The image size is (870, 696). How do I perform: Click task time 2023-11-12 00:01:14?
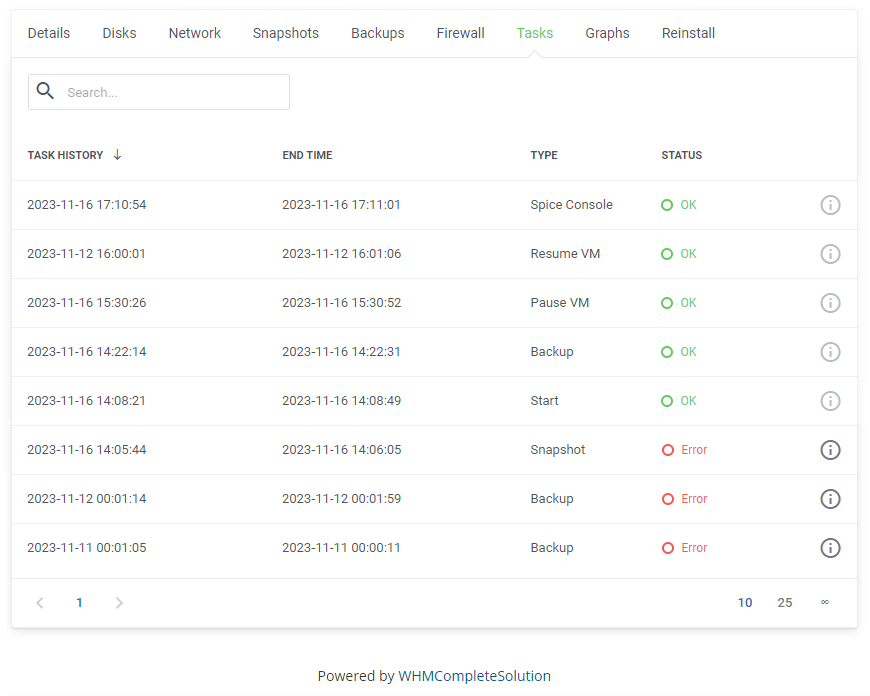tap(87, 498)
